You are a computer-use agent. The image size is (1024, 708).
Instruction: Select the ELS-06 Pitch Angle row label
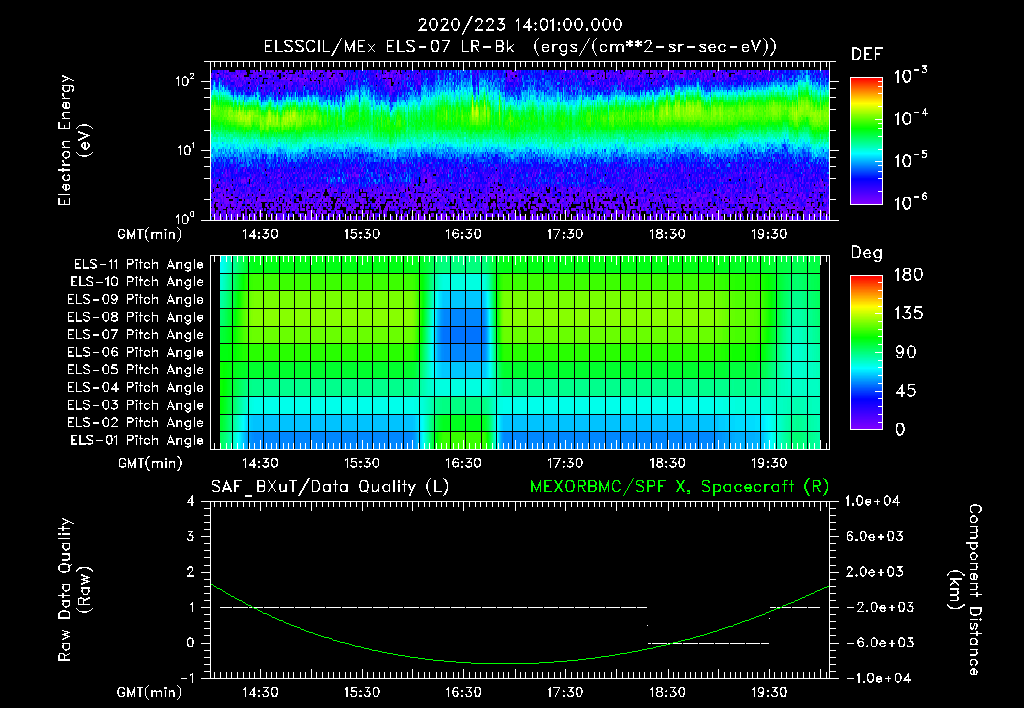(136, 352)
